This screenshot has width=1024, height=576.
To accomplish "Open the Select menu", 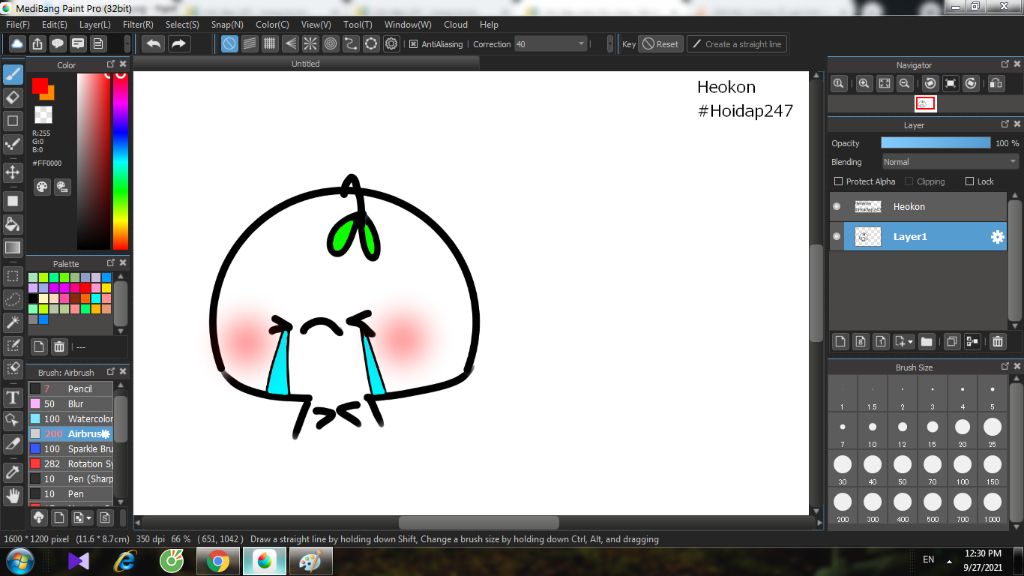I will coord(182,25).
